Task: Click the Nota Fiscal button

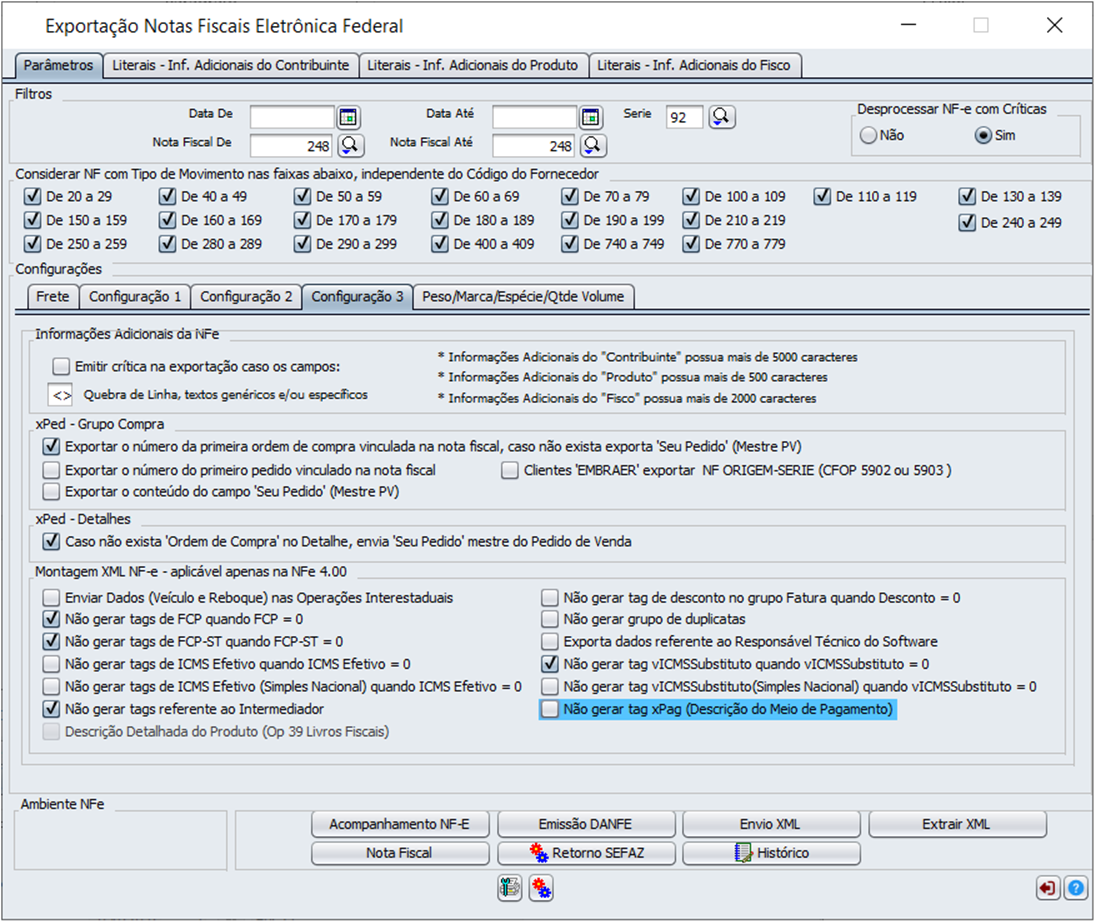Action: pos(400,853)
